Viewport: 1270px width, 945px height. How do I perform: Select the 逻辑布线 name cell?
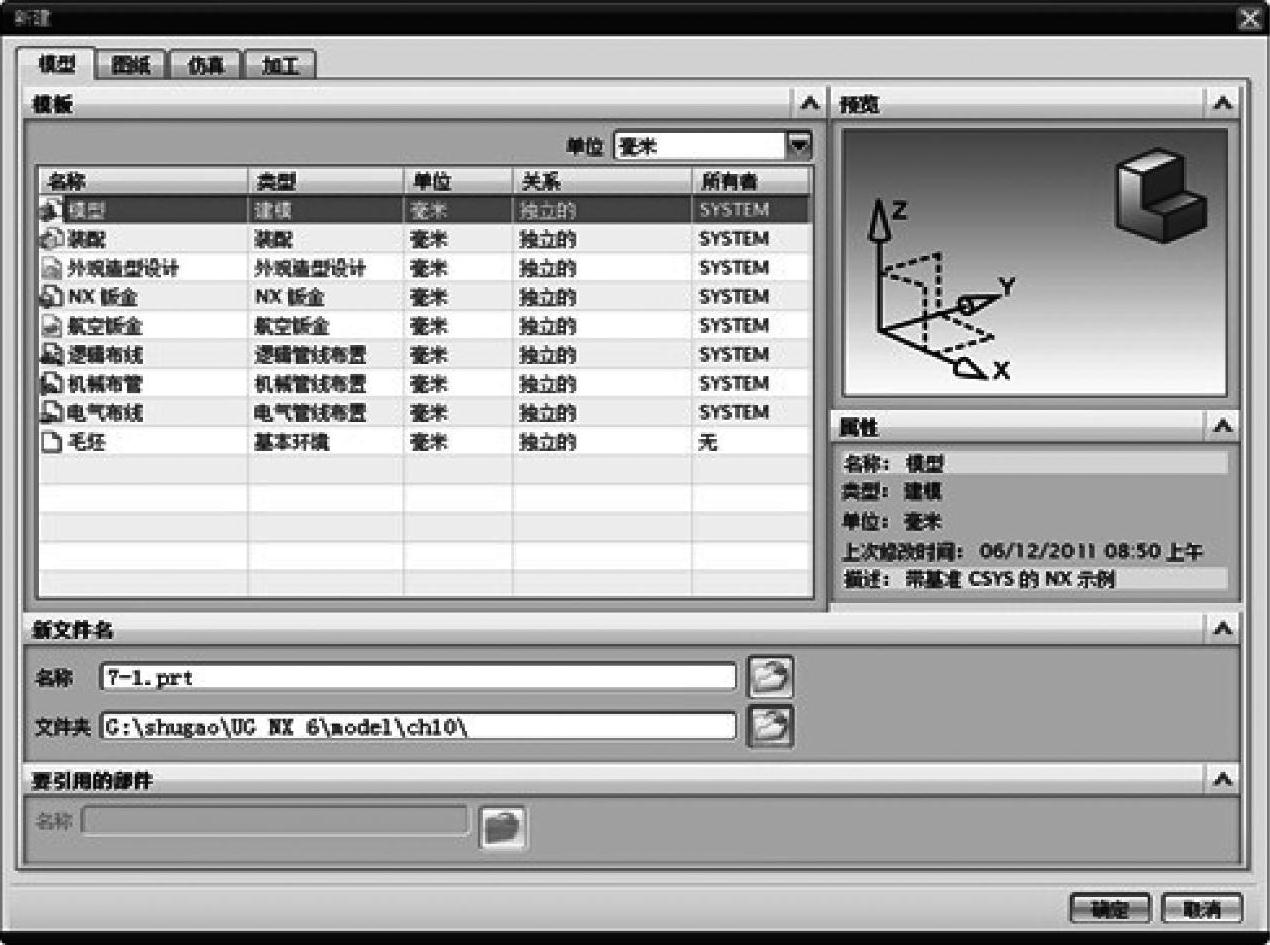pos(105,356)
